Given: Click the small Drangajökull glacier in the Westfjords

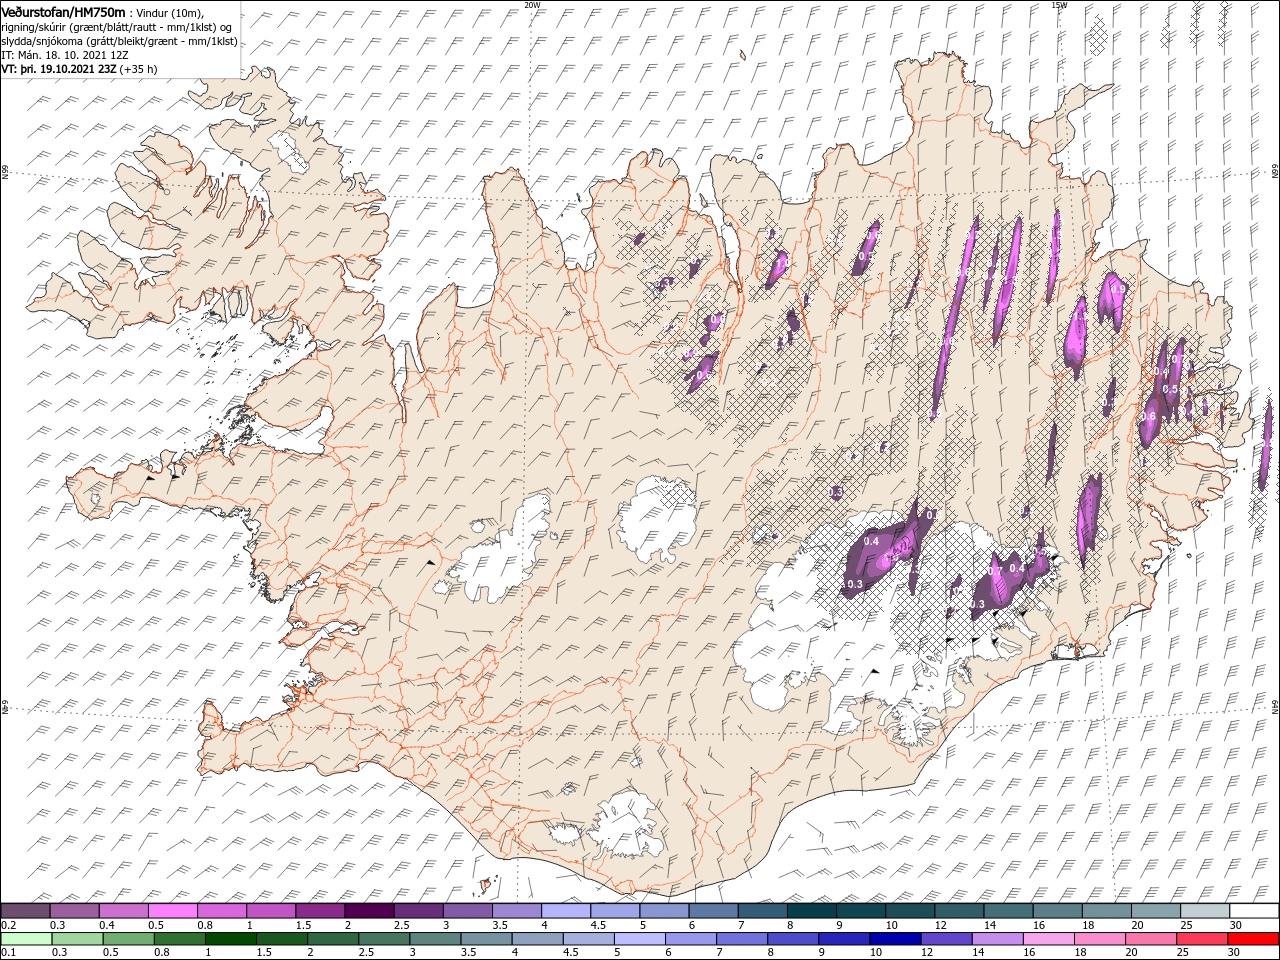Looking at the screenshot, I should click(292, 150).
